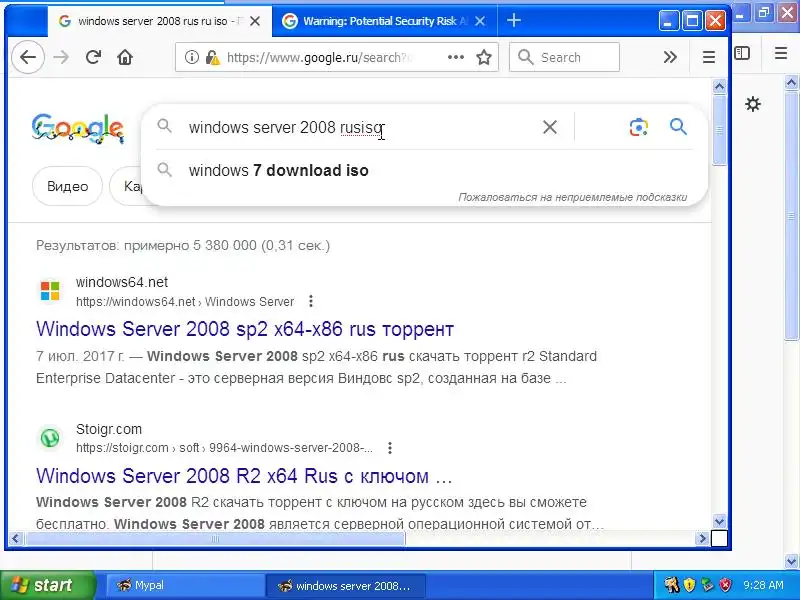
Task: Open the Windows start menu
Action: 47,585
